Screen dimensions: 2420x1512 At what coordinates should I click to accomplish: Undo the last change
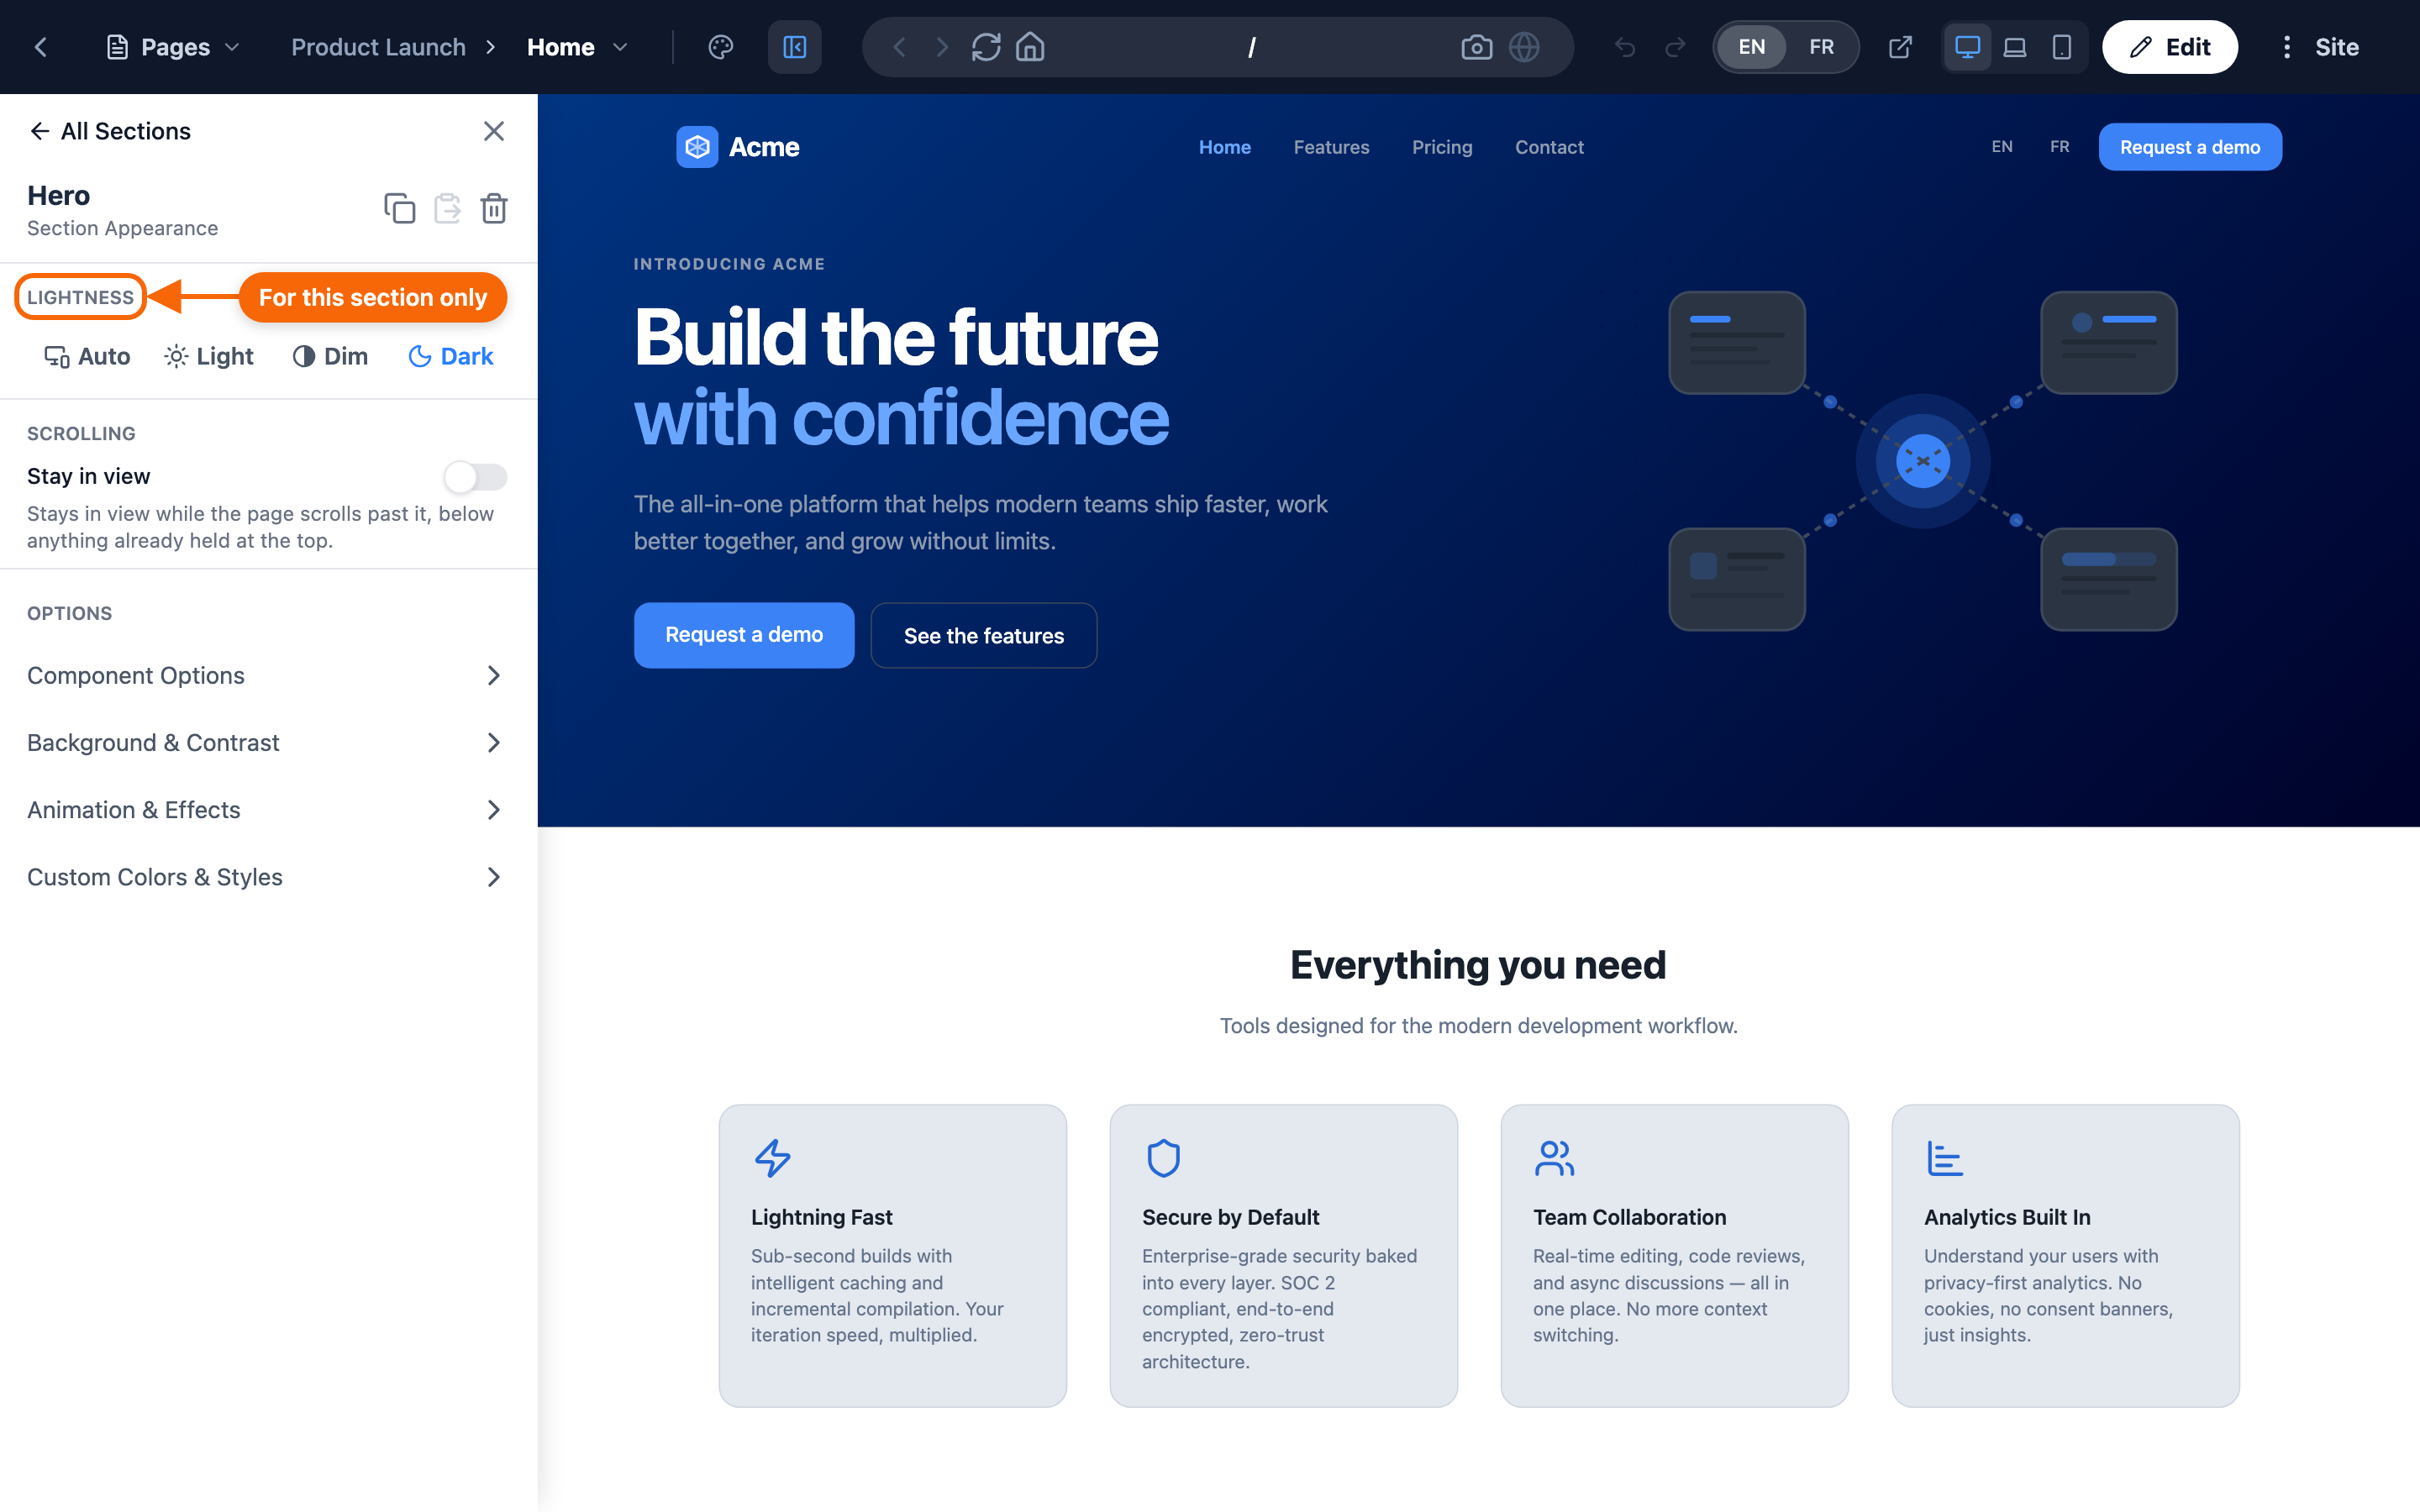pyautogui.click(x=1625, y=47)
